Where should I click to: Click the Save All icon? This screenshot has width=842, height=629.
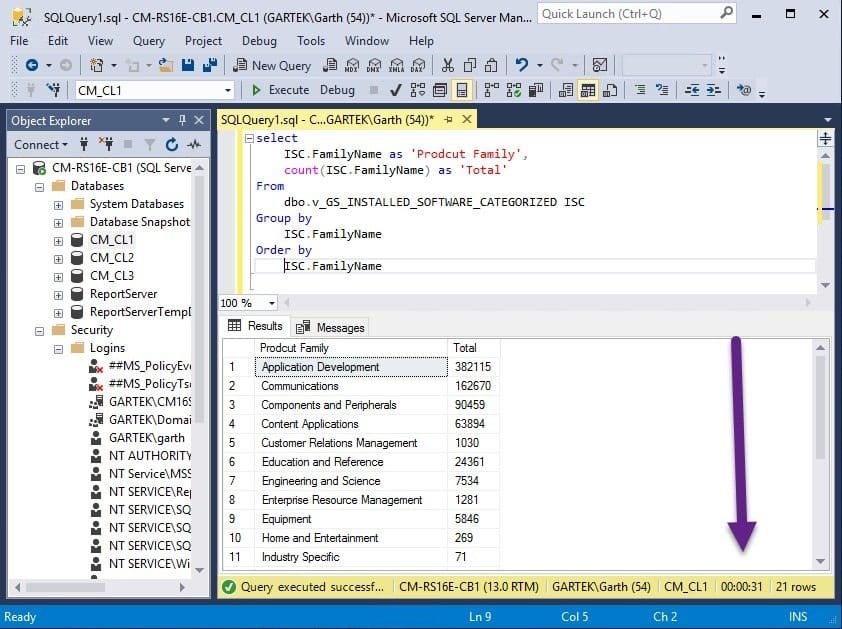click(209, 66)
